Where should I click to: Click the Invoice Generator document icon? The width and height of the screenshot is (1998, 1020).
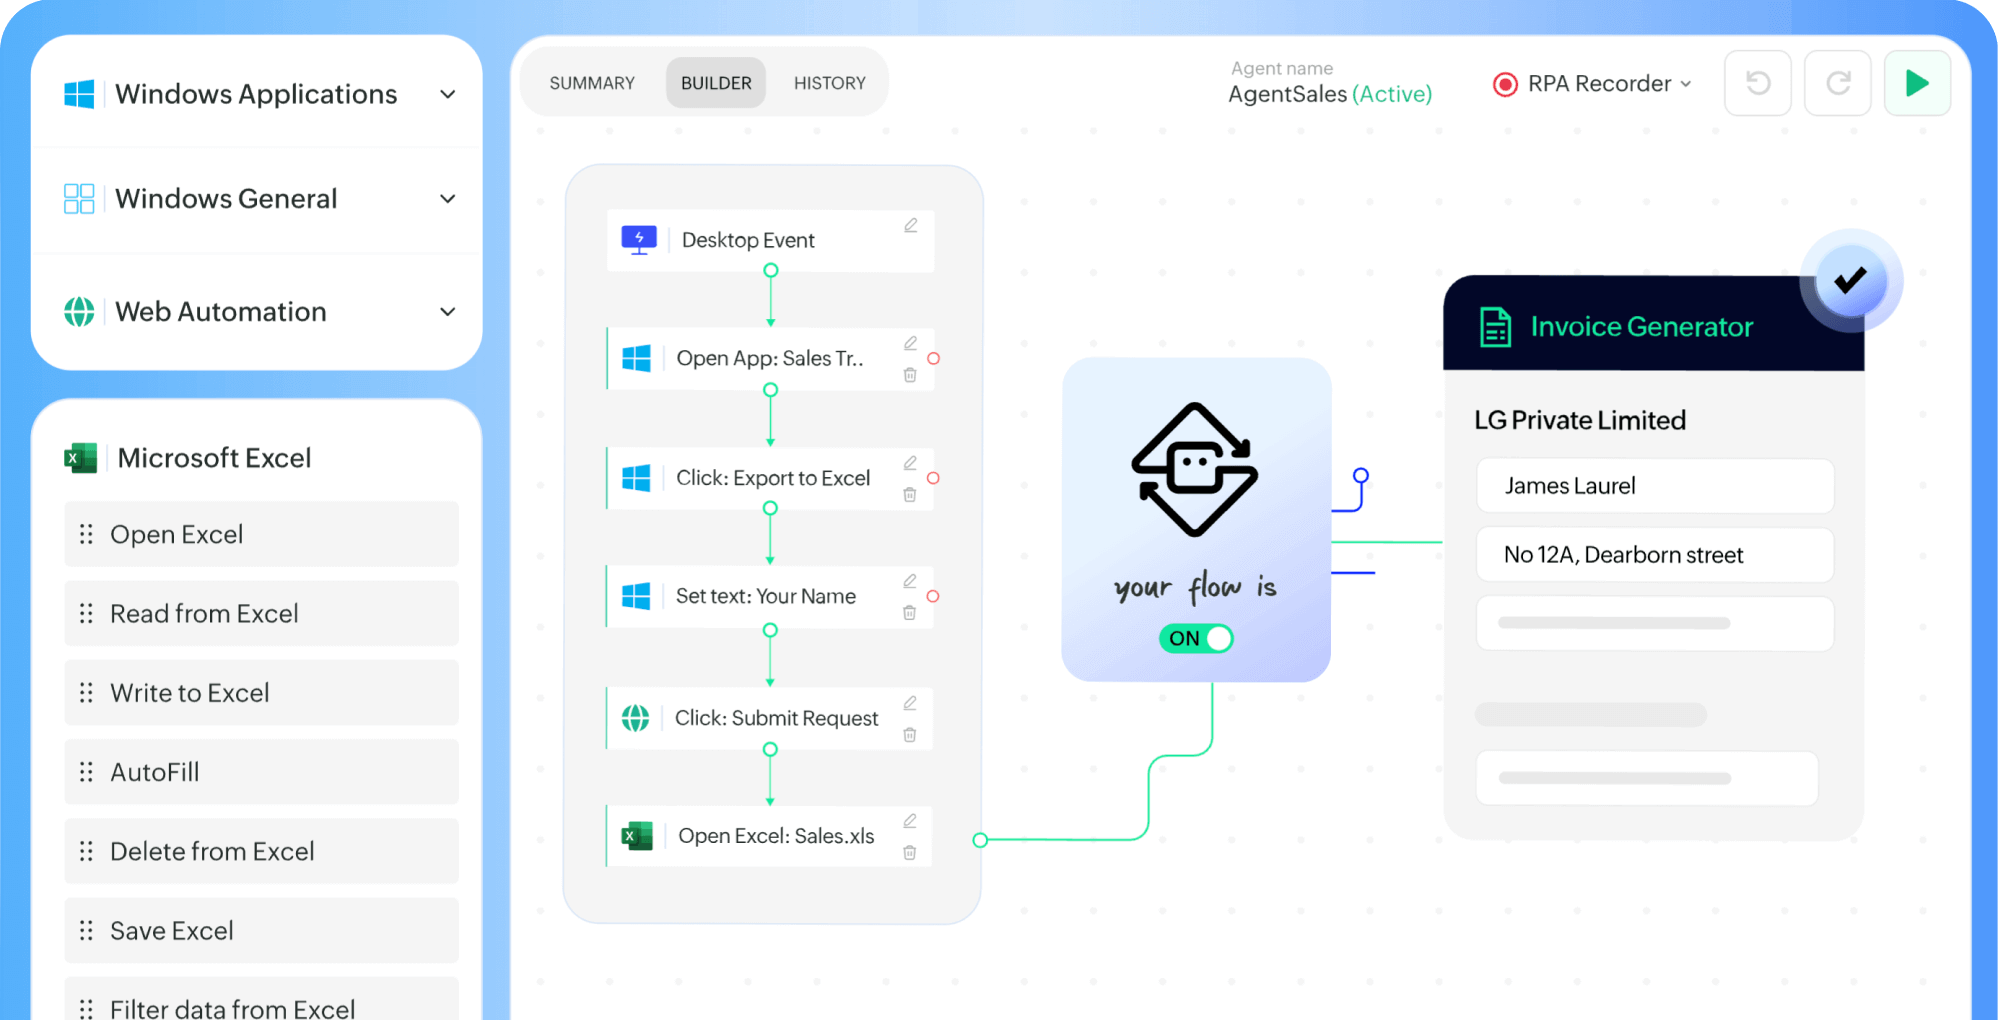point(1494,326)
